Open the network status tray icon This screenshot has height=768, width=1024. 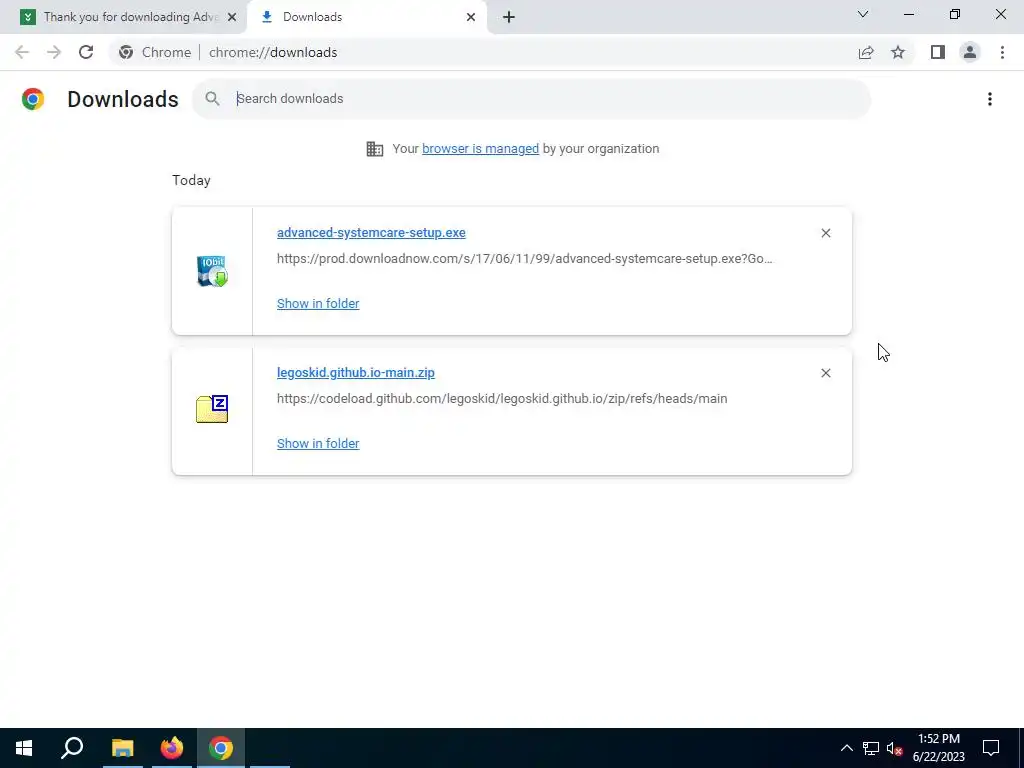(x=871, y=748)
